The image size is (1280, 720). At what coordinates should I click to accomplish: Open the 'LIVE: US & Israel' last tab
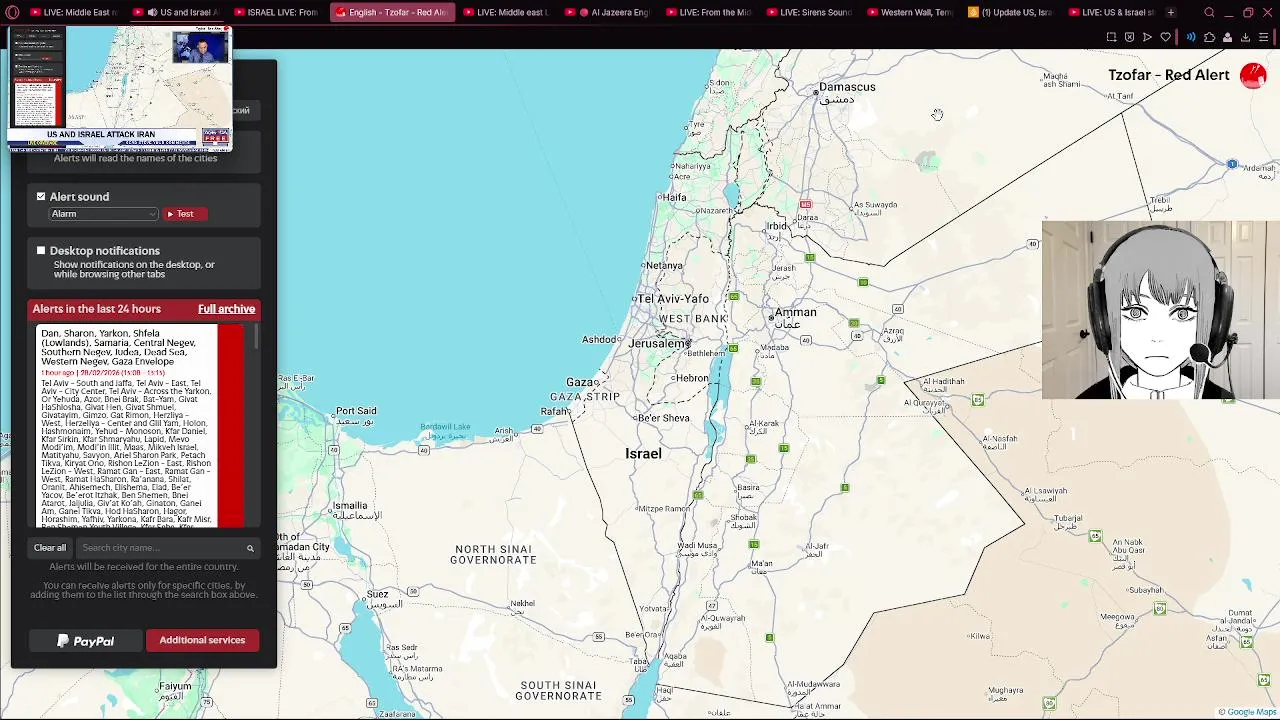1109,12
